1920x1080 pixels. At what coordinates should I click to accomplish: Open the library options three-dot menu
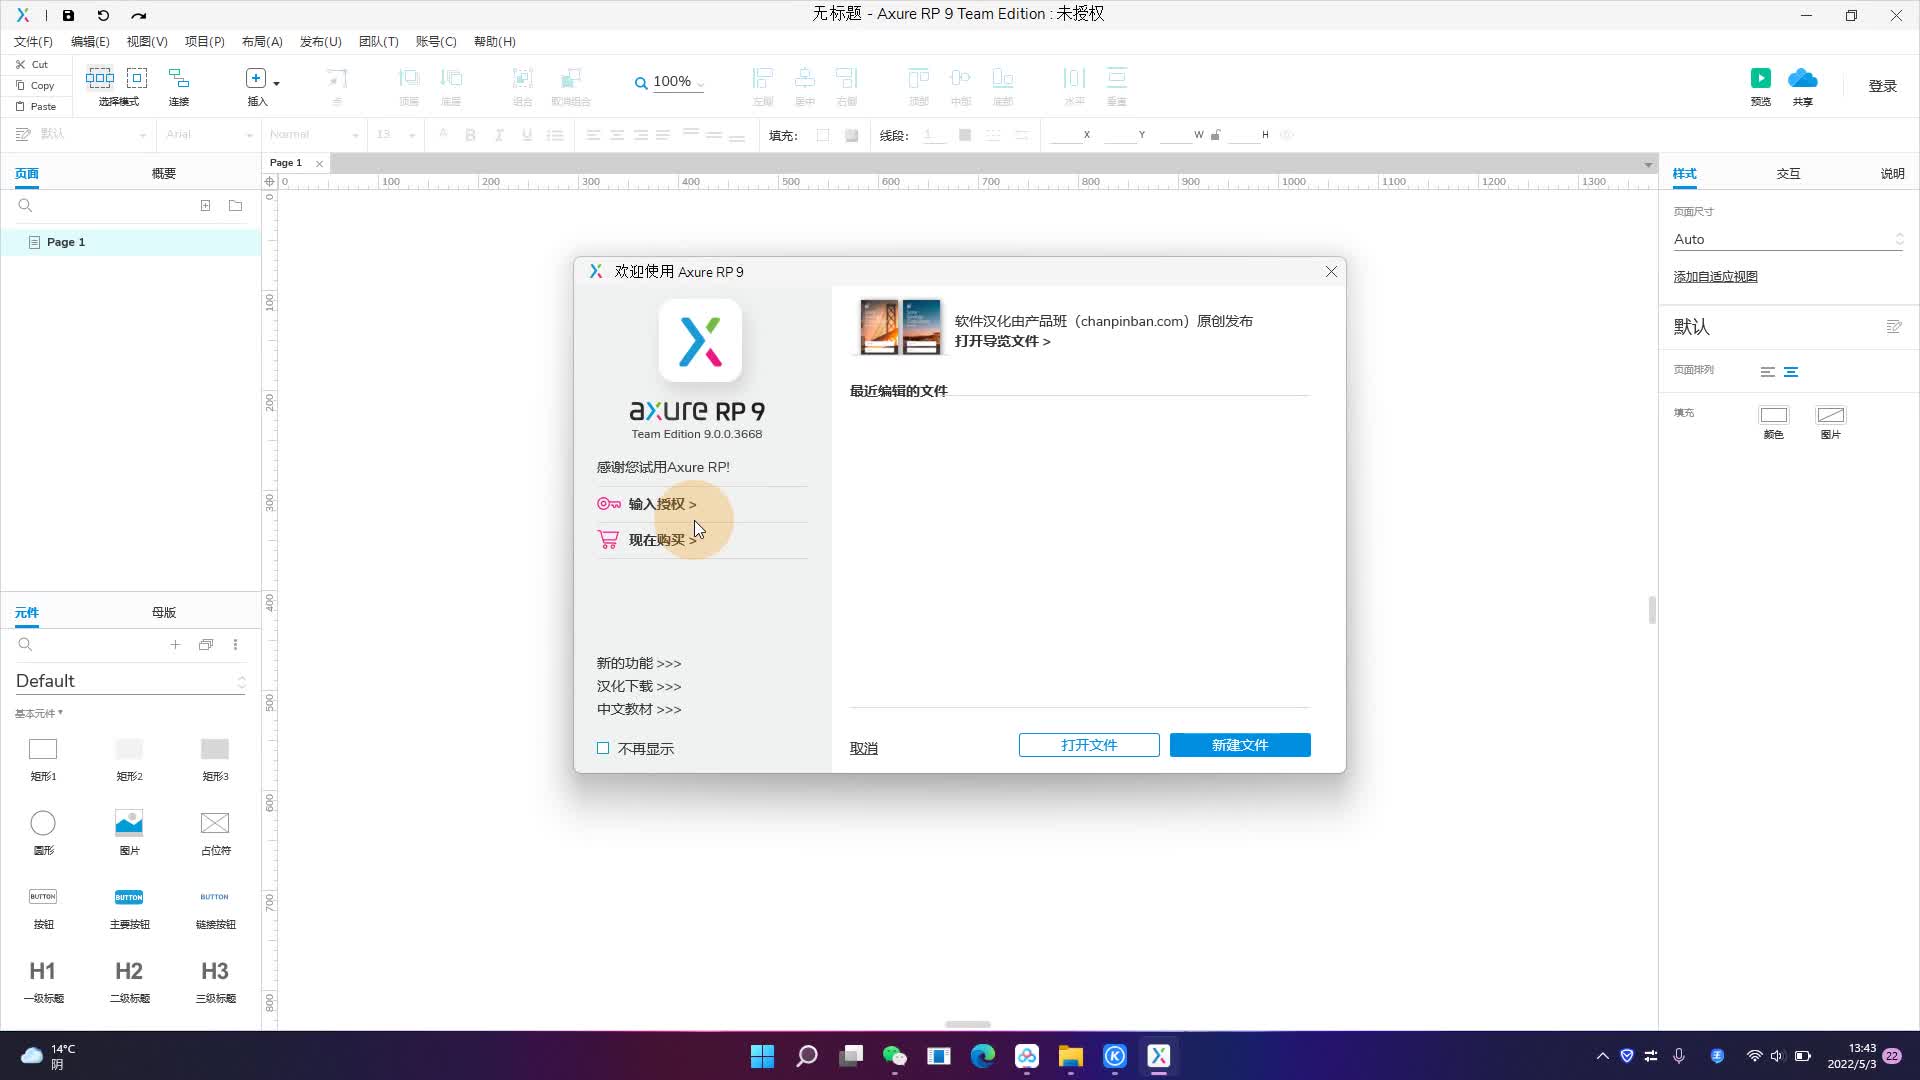tap(235, 644)
